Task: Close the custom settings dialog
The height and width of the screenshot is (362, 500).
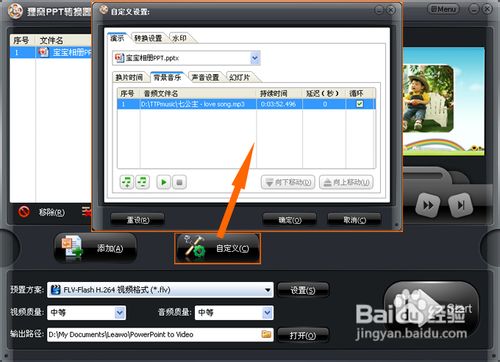Action: coord(391,10)
